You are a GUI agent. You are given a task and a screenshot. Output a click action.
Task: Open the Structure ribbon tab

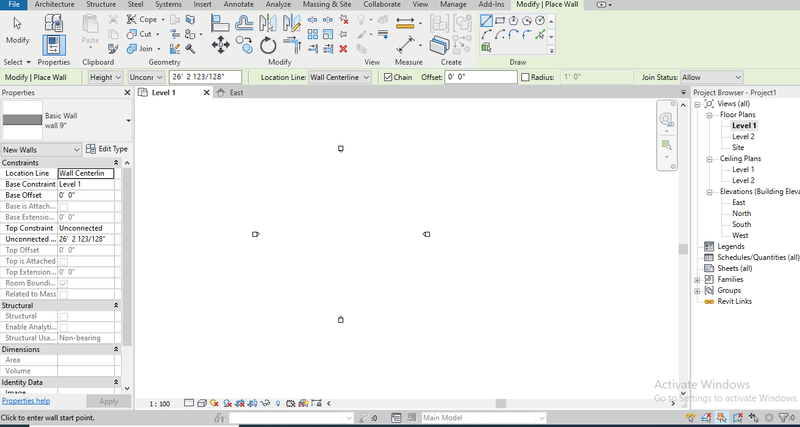pos(101,5)
